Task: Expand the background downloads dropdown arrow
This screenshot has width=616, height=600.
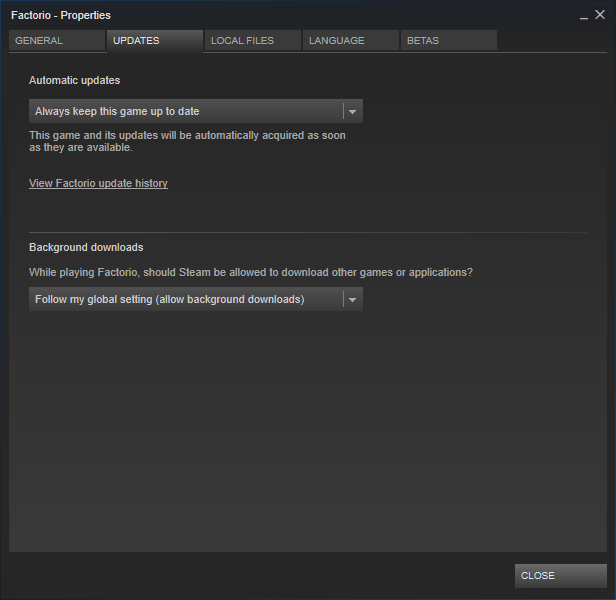Action: [352, 299]
